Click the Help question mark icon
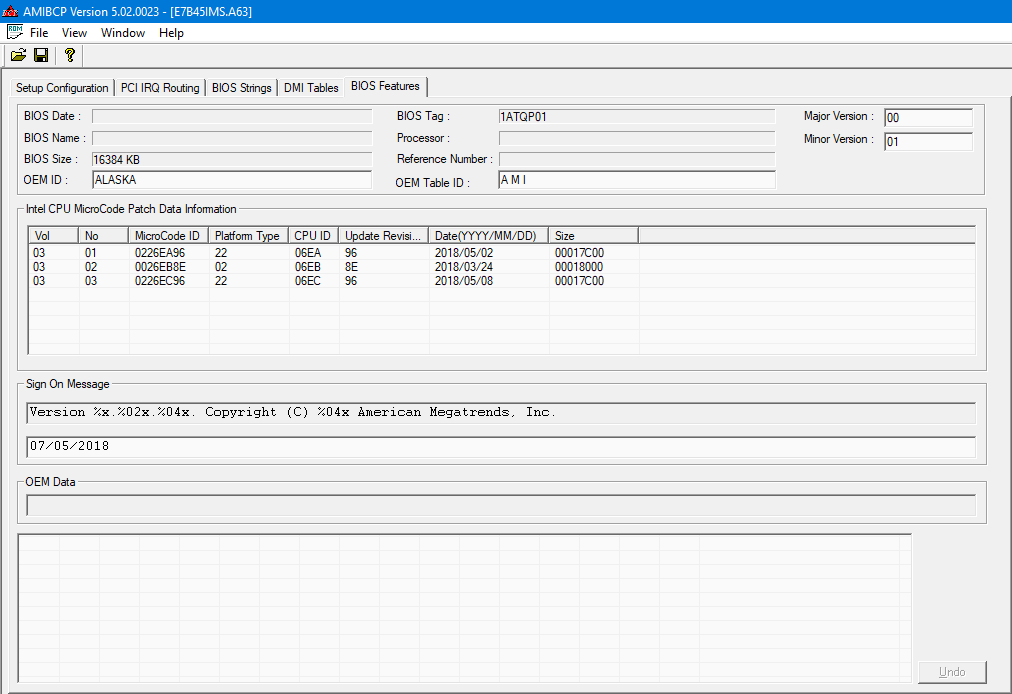Viewport: 1012px width, 694px height. (69, 55)
